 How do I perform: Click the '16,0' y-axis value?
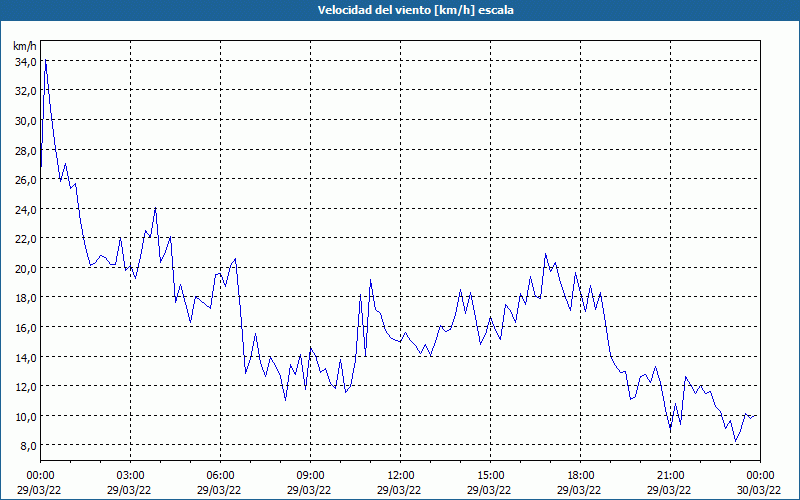[x=26, y=328]
